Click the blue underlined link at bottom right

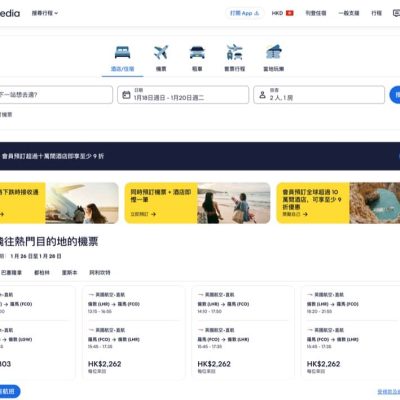click(x=389, y=392)
